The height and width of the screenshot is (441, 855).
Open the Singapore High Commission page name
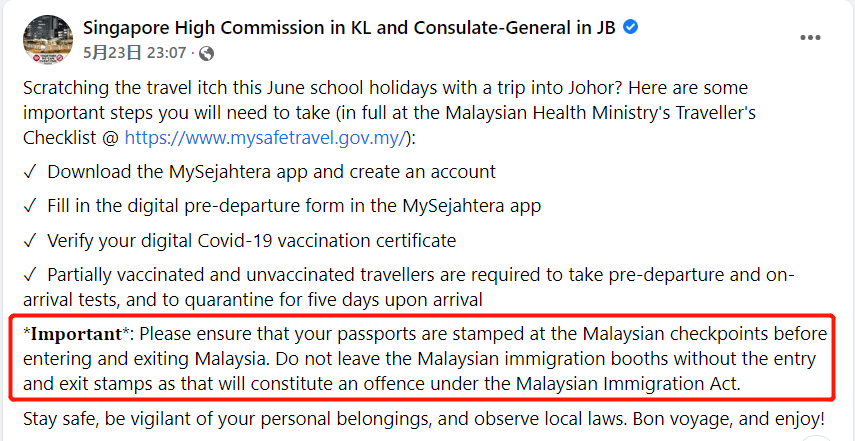tap(350, 27)
